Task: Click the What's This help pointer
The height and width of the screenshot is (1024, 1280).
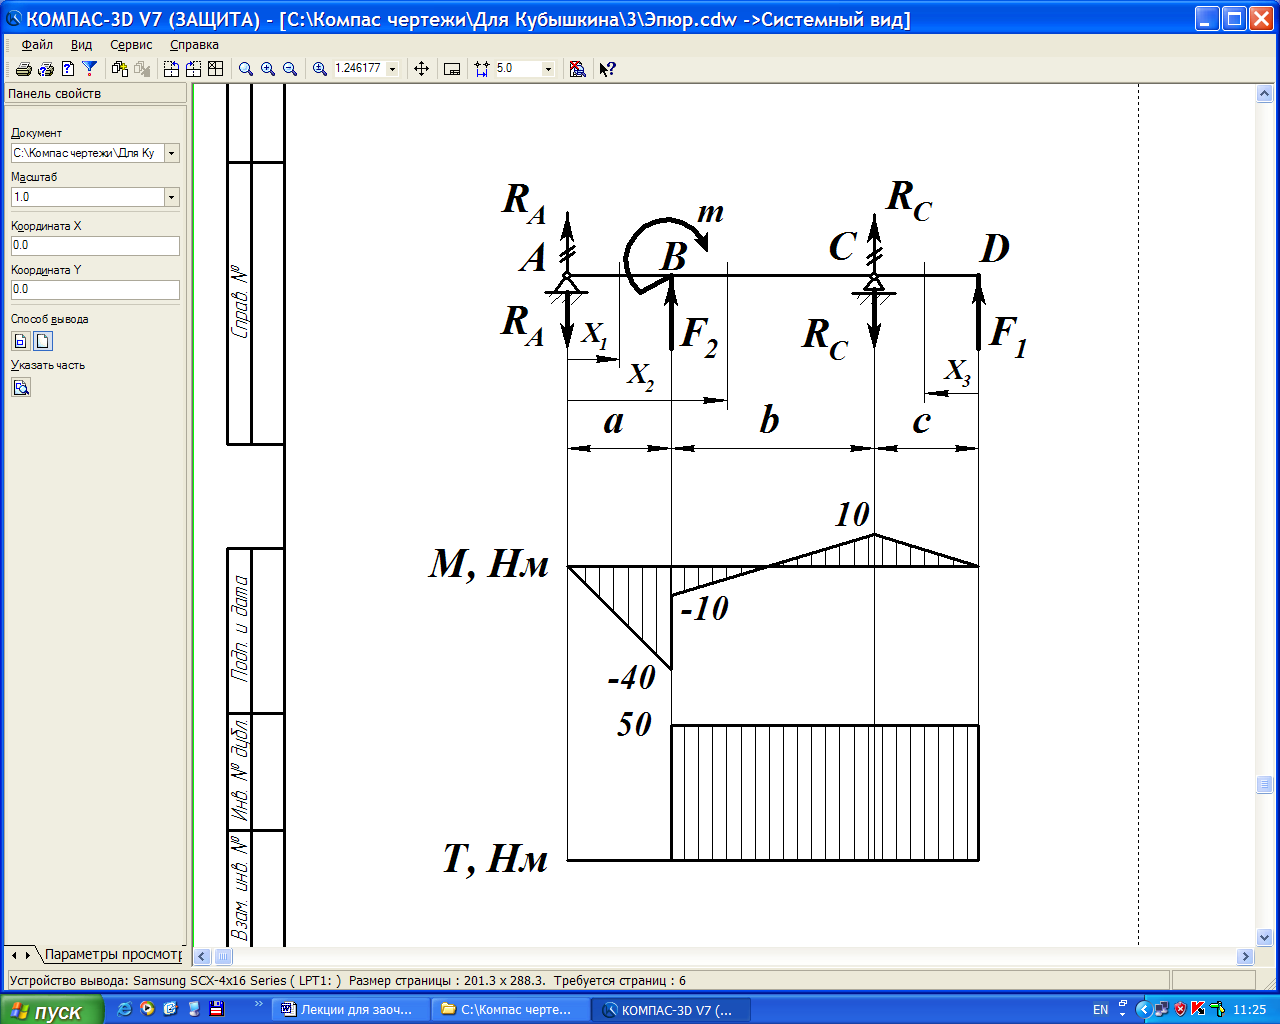Action: pos(607,69)
